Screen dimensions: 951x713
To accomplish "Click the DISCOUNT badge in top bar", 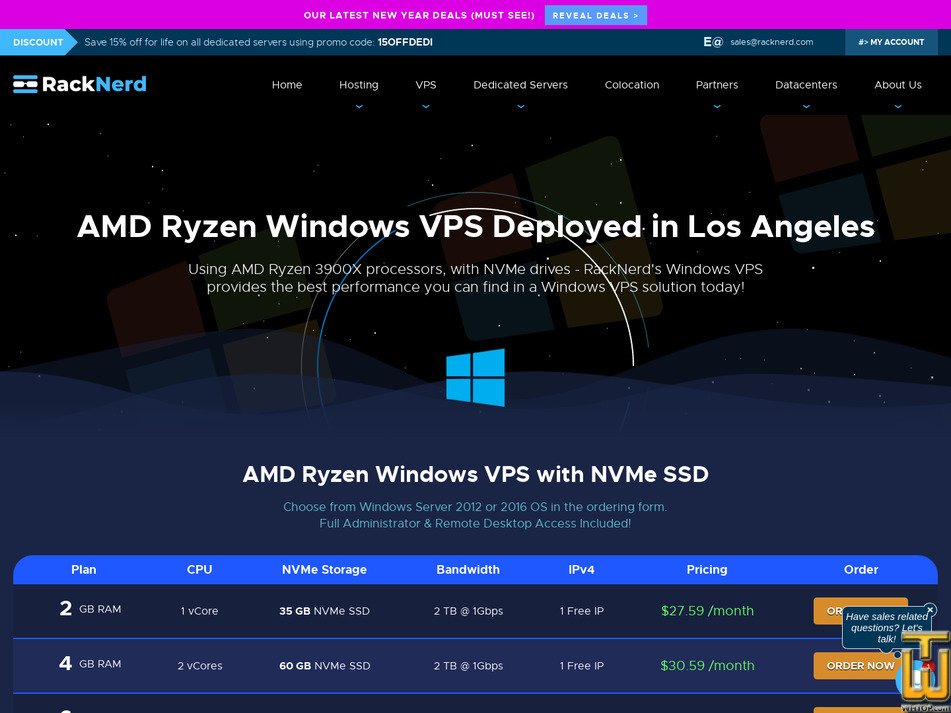I will 38,42.
